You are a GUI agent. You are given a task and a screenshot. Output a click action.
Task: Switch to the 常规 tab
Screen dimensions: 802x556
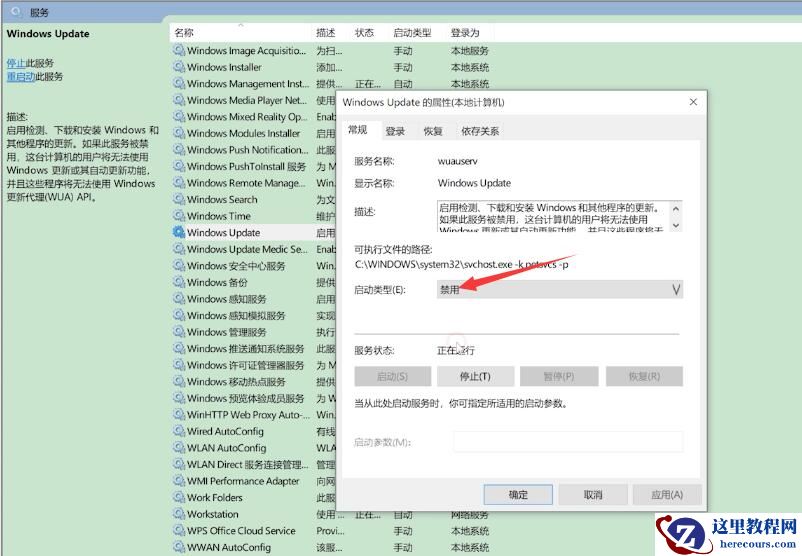point(358,130)
